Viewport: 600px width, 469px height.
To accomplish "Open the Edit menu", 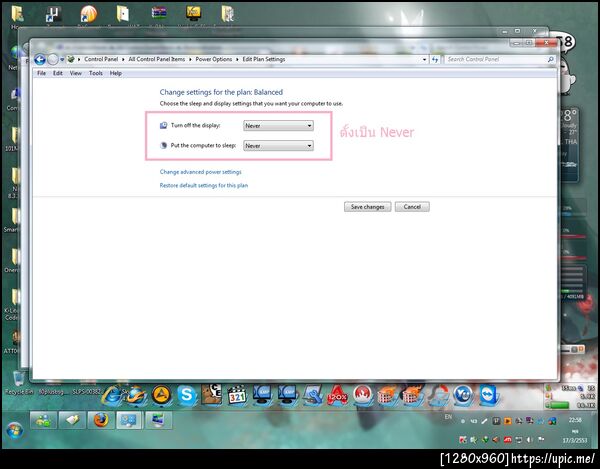I will [x=58, y=73].
